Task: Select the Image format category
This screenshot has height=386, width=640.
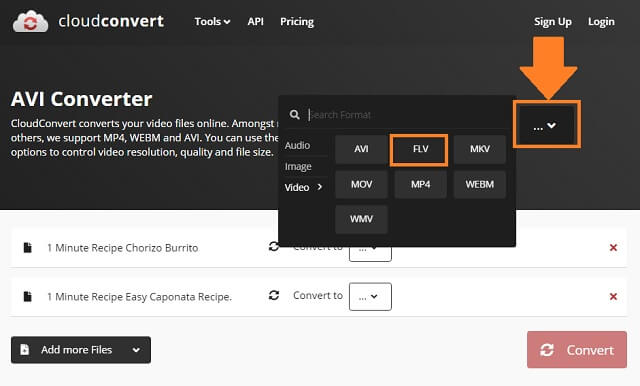Action: (298, 166)
